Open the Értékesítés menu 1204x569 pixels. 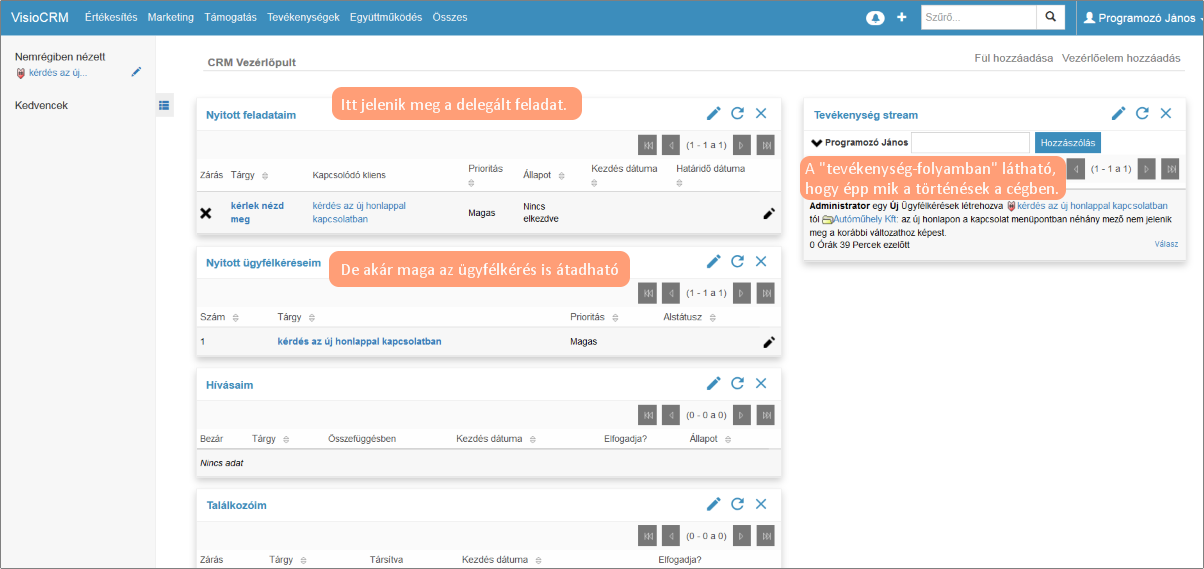coord(111,18)
